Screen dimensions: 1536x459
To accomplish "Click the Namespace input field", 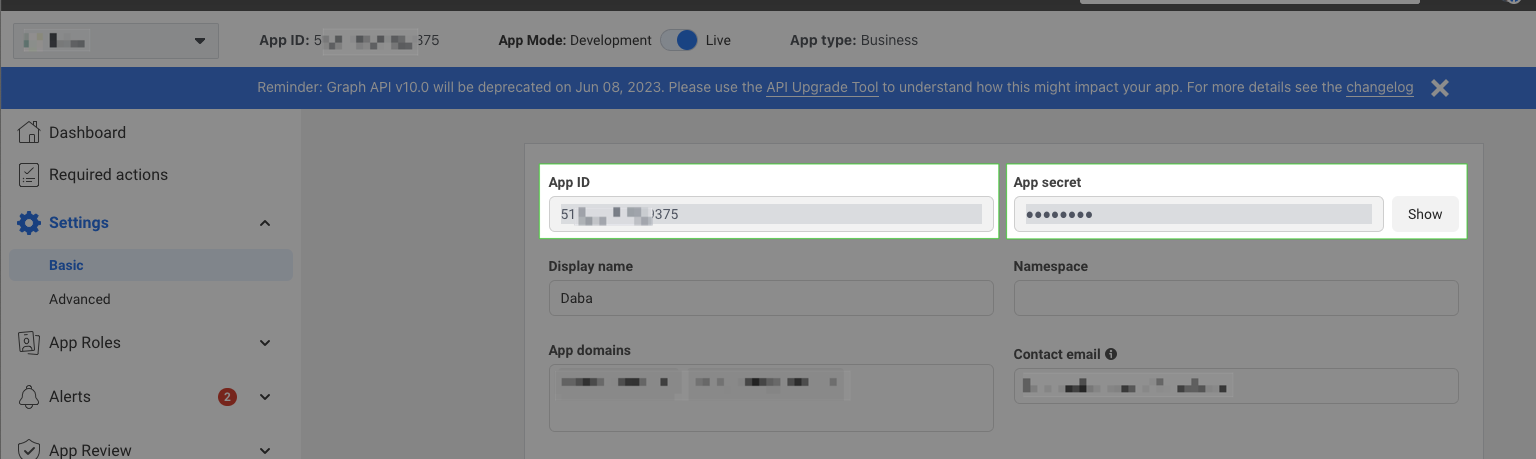I will 1235,298.
